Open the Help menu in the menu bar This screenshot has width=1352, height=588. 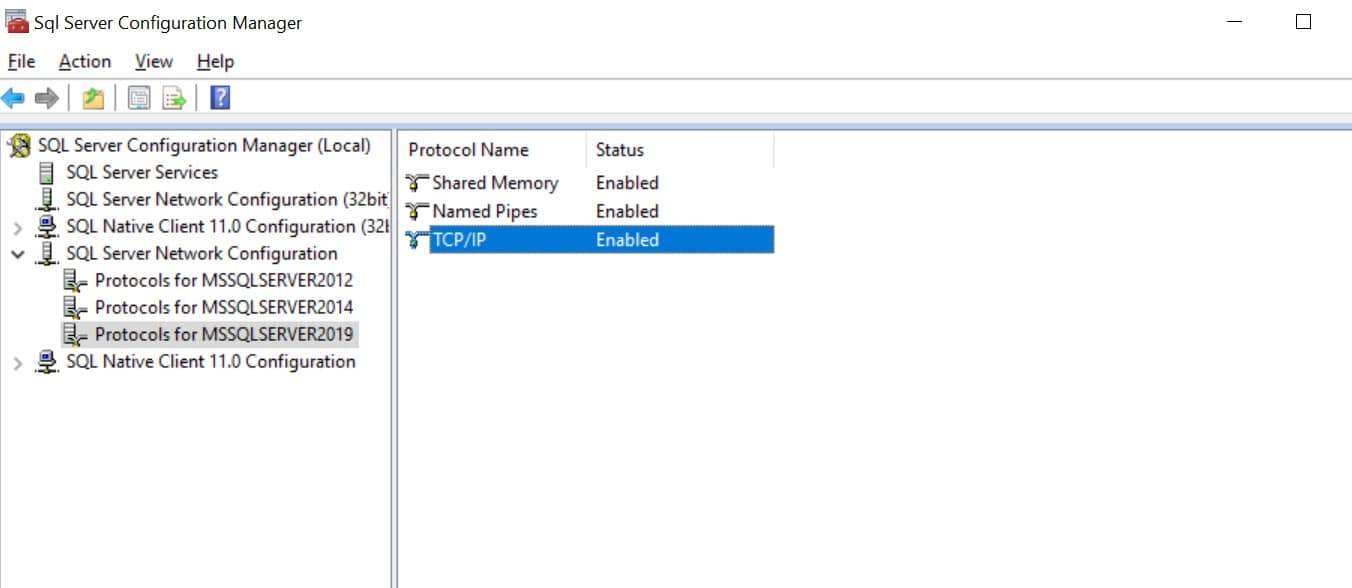point(215,62)
